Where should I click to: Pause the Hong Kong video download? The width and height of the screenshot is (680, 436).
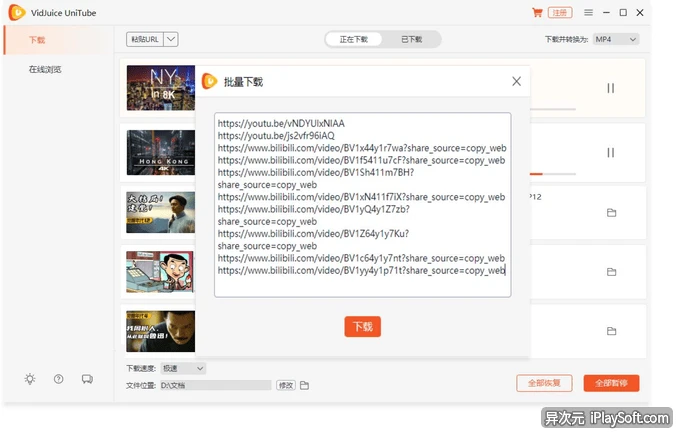click(610, 152)
